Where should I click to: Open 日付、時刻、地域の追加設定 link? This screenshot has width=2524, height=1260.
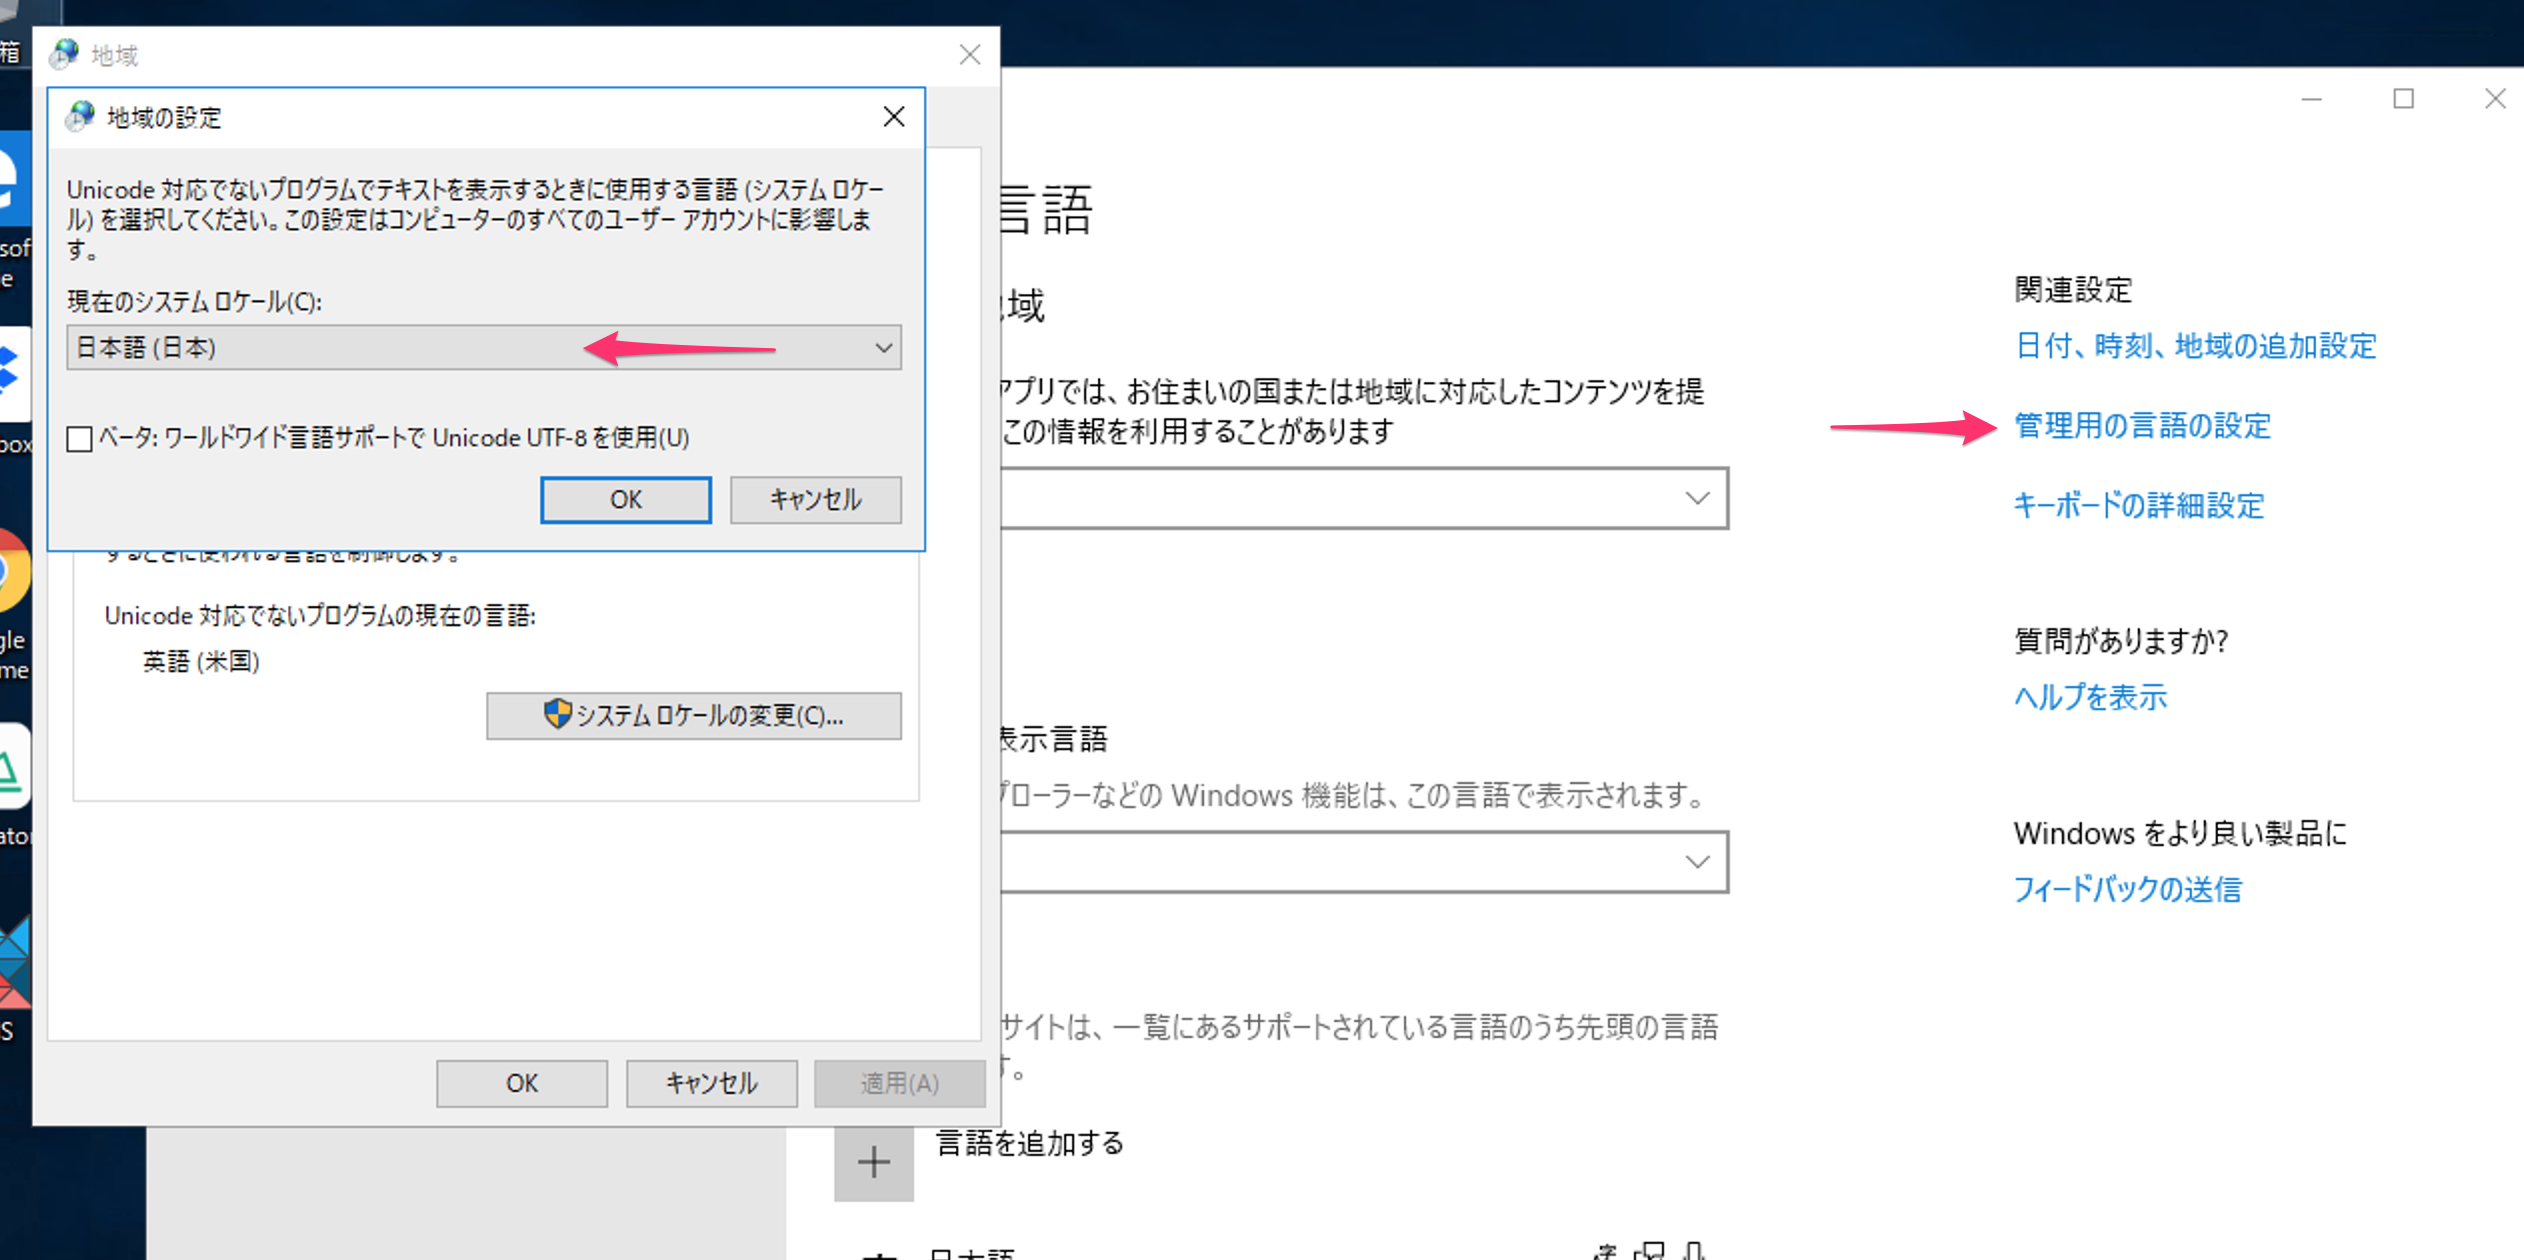2195,345
